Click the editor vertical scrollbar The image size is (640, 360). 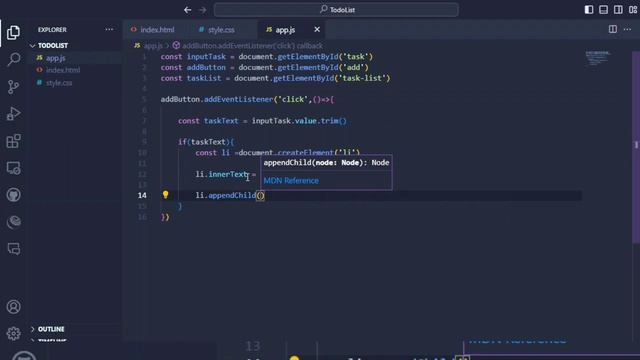coord(636,147)
